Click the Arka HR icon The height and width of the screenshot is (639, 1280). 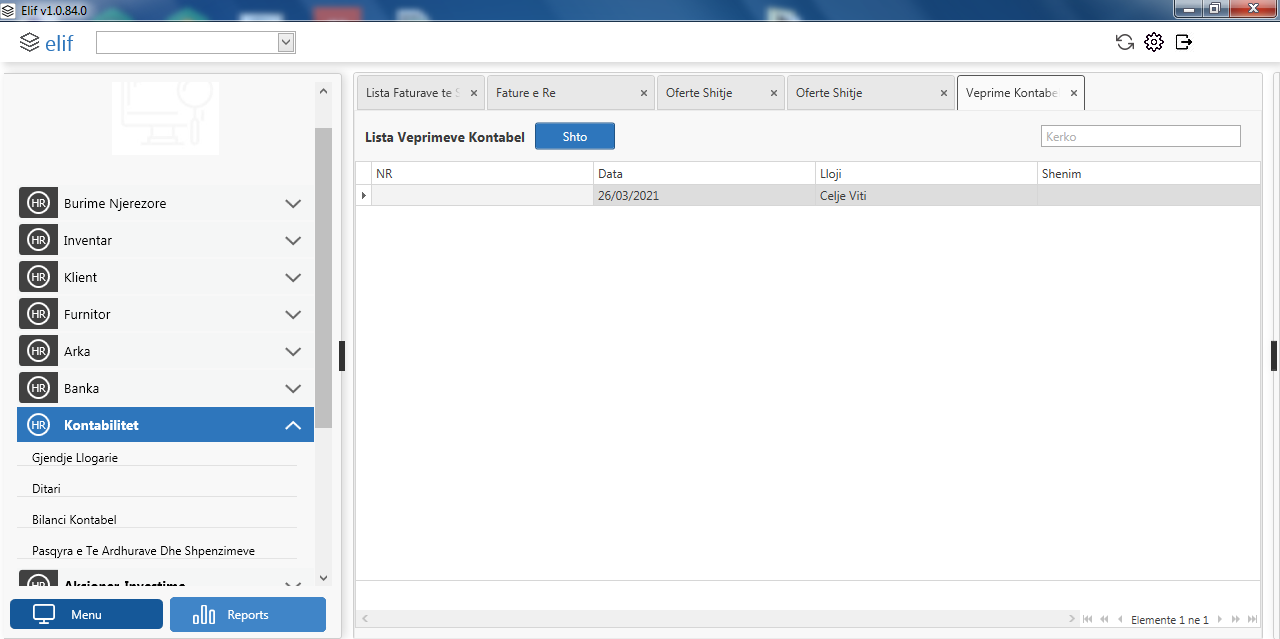click(38, 351)
